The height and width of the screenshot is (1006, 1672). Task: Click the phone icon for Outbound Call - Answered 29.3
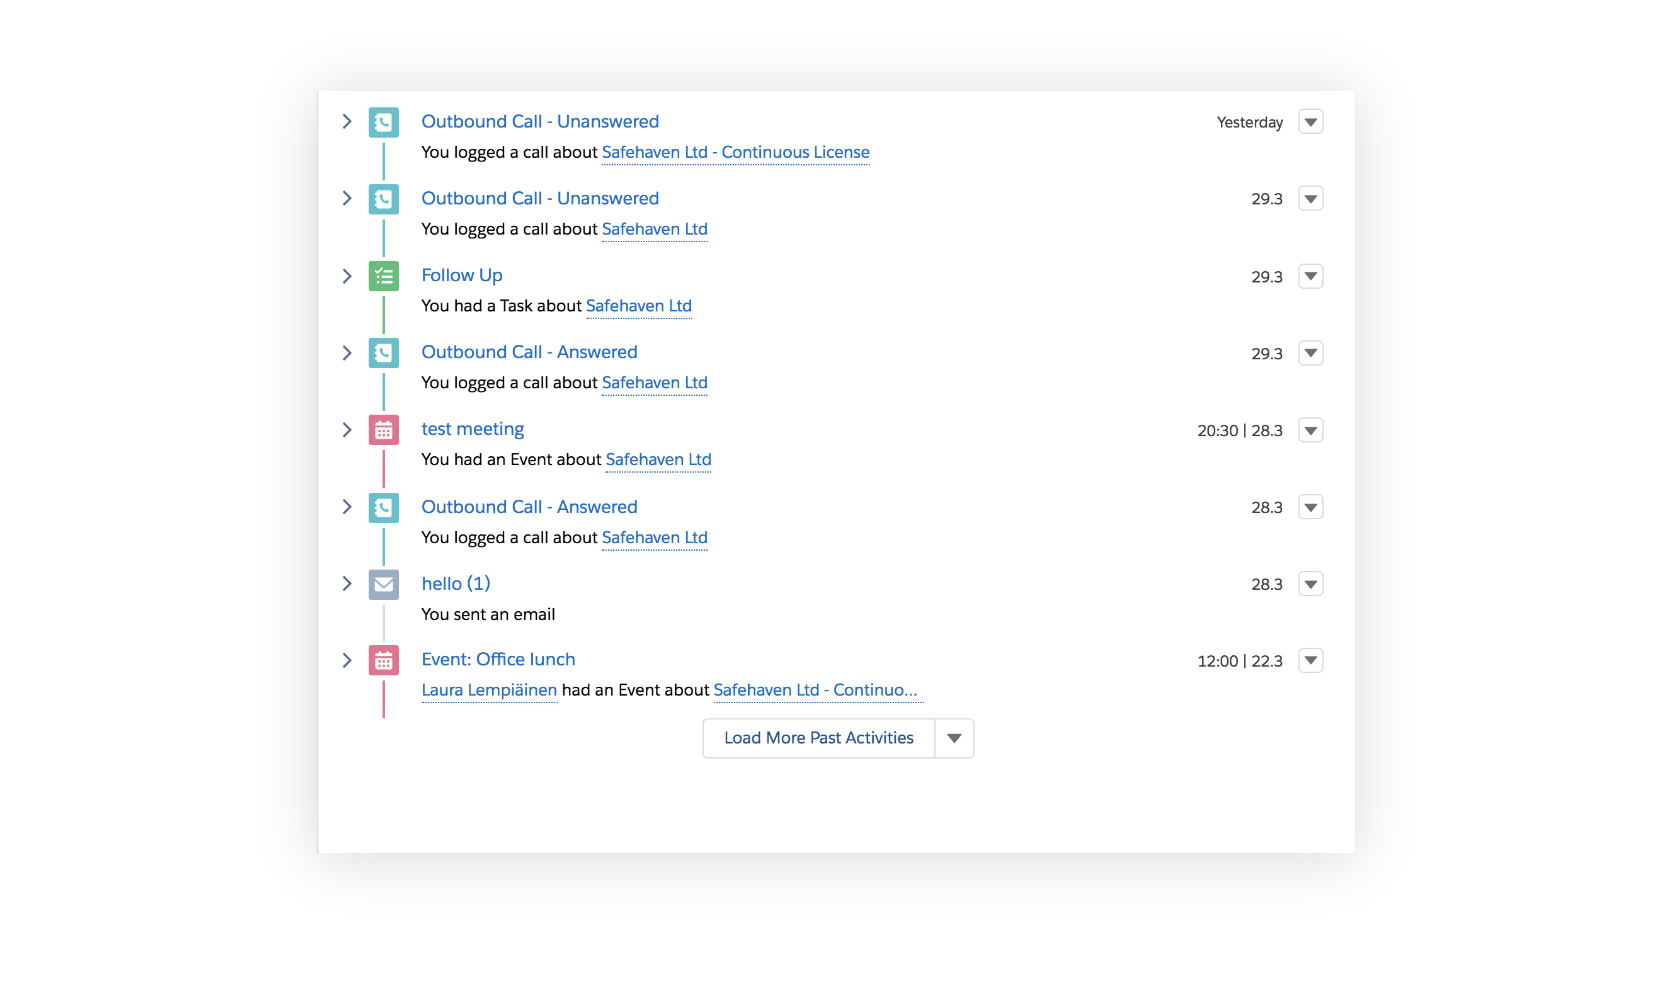pos(383,353)
